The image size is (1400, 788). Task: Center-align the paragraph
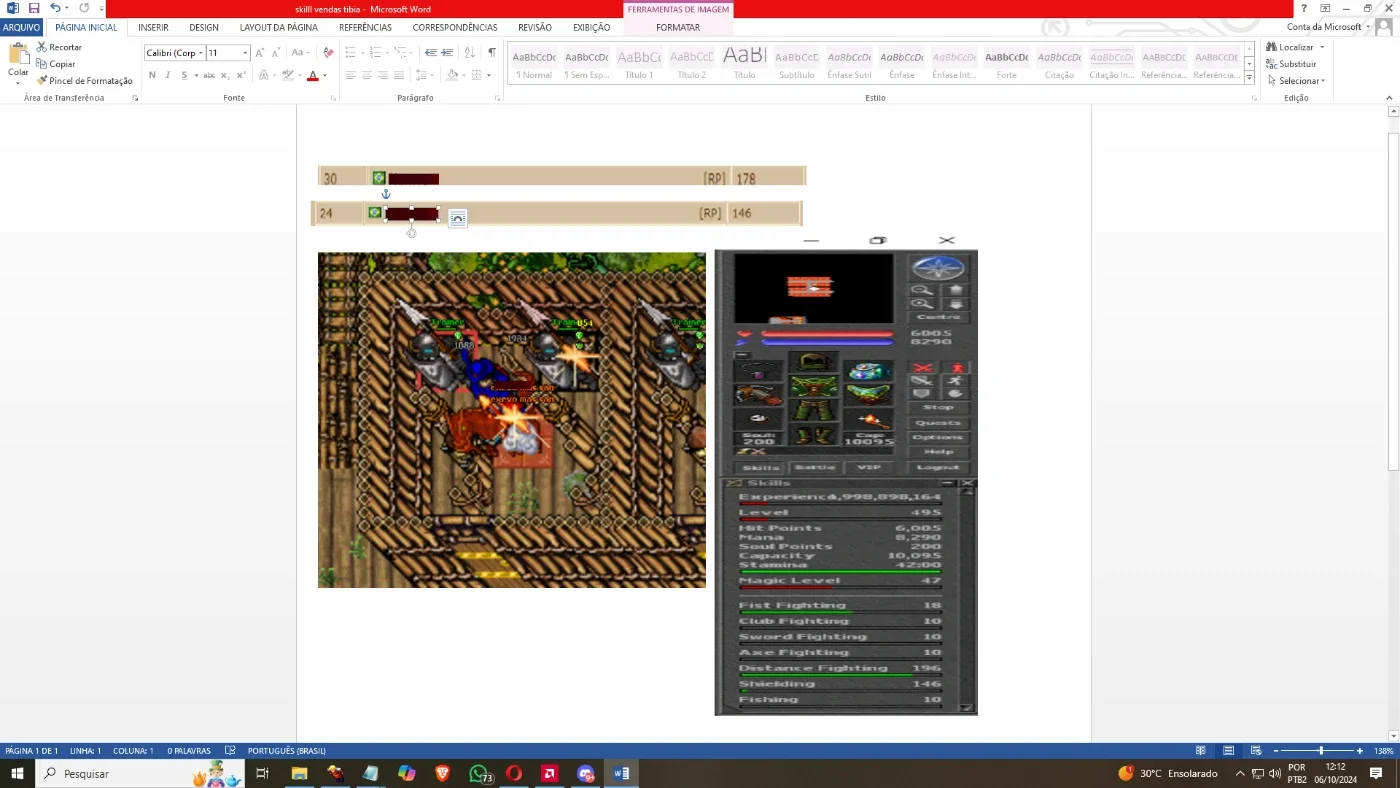pos(367,75)
